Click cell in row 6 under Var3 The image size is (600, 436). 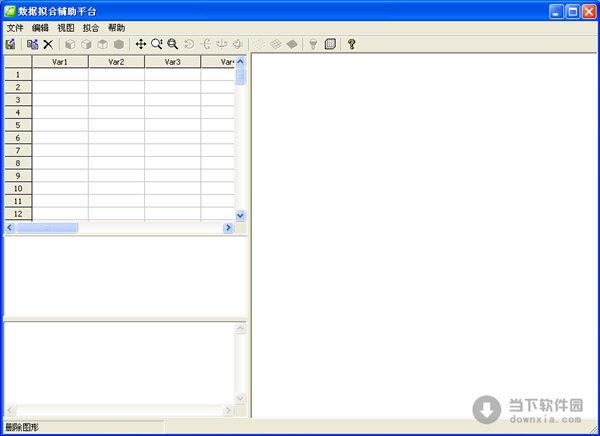[173, 138]
